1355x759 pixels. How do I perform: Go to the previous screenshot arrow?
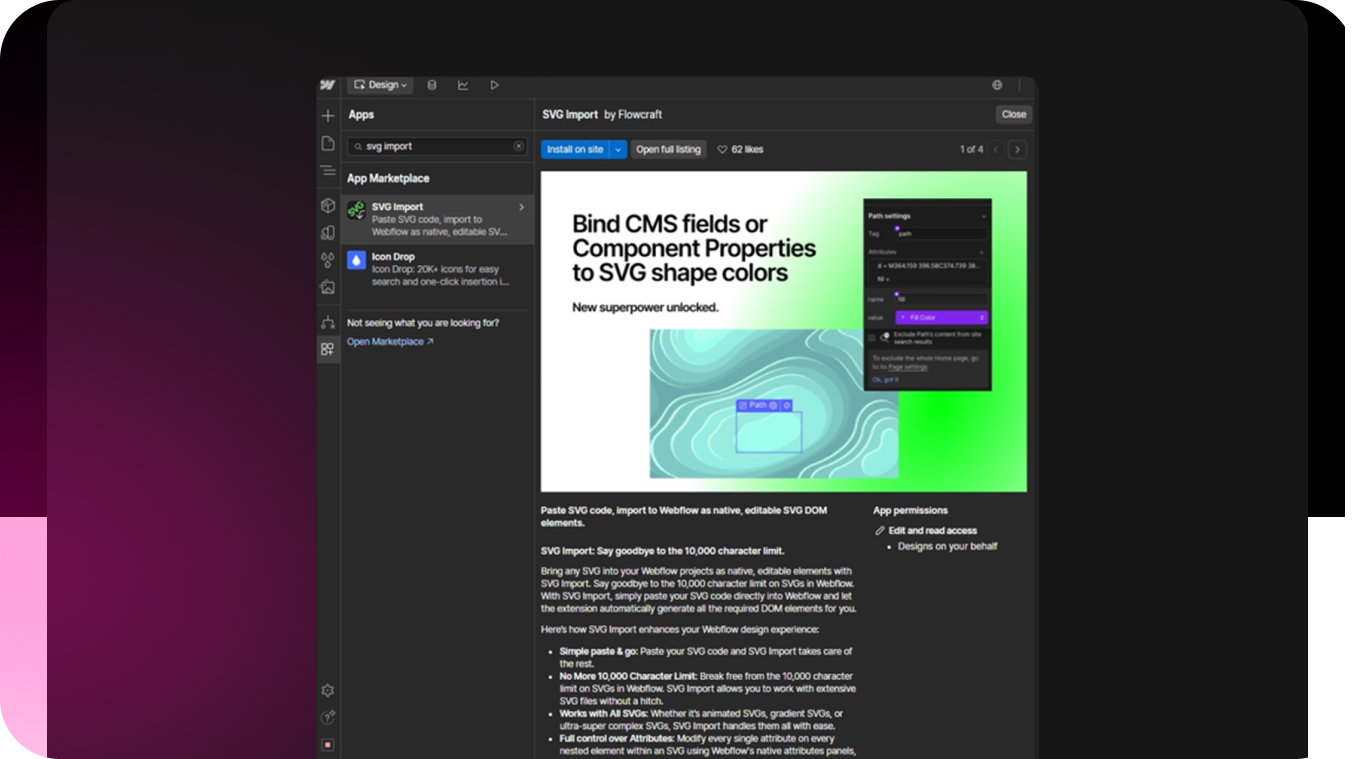(996, 149)
